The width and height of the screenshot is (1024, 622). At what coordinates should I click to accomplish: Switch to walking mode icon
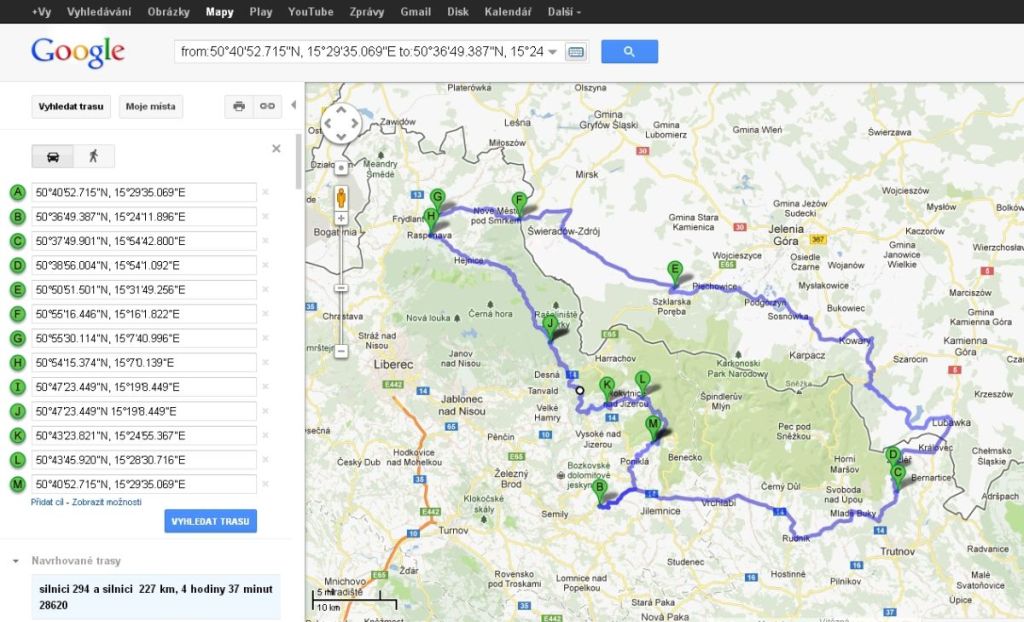[94, 156]
